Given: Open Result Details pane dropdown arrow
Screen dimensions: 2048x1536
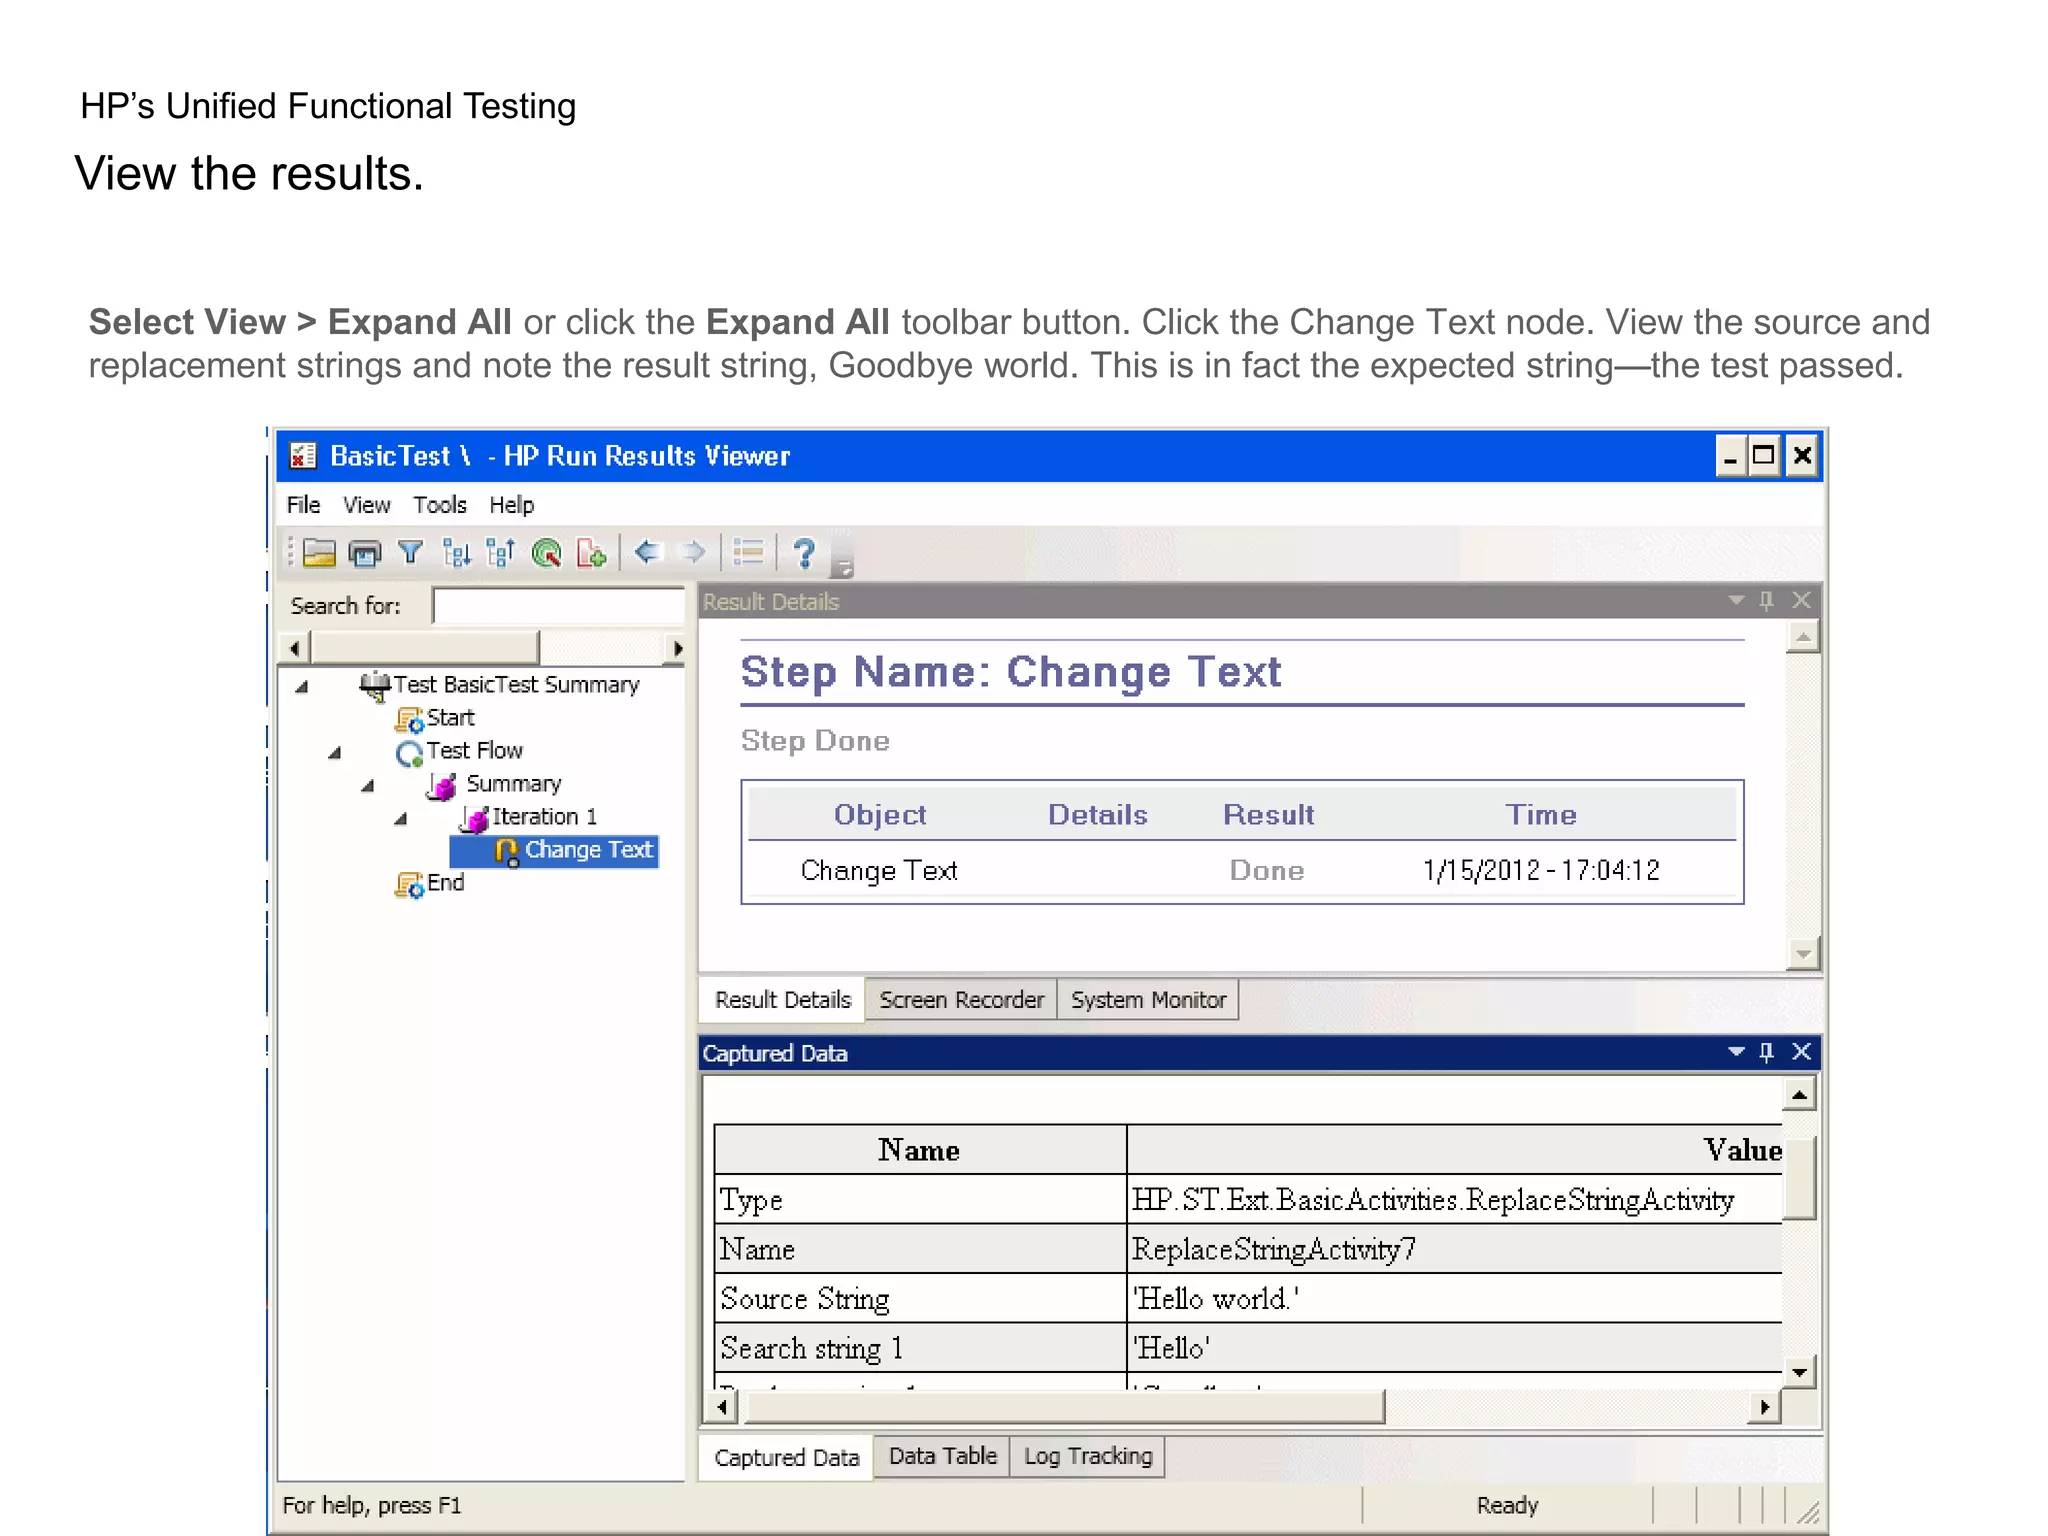Looking at the screenshot, I should 1736,600.
